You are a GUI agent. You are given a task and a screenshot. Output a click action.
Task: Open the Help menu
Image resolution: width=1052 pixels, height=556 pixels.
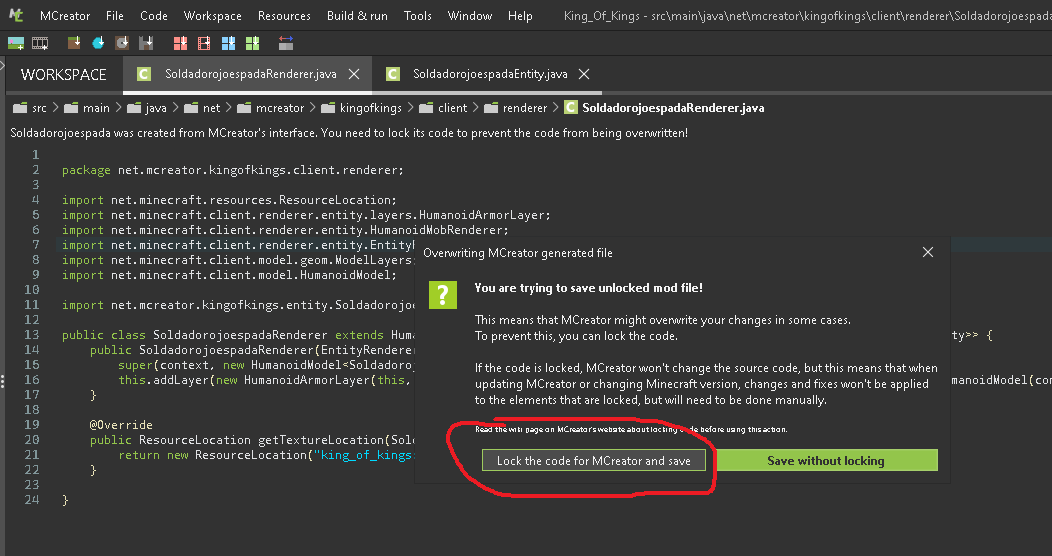coord(520,15)
